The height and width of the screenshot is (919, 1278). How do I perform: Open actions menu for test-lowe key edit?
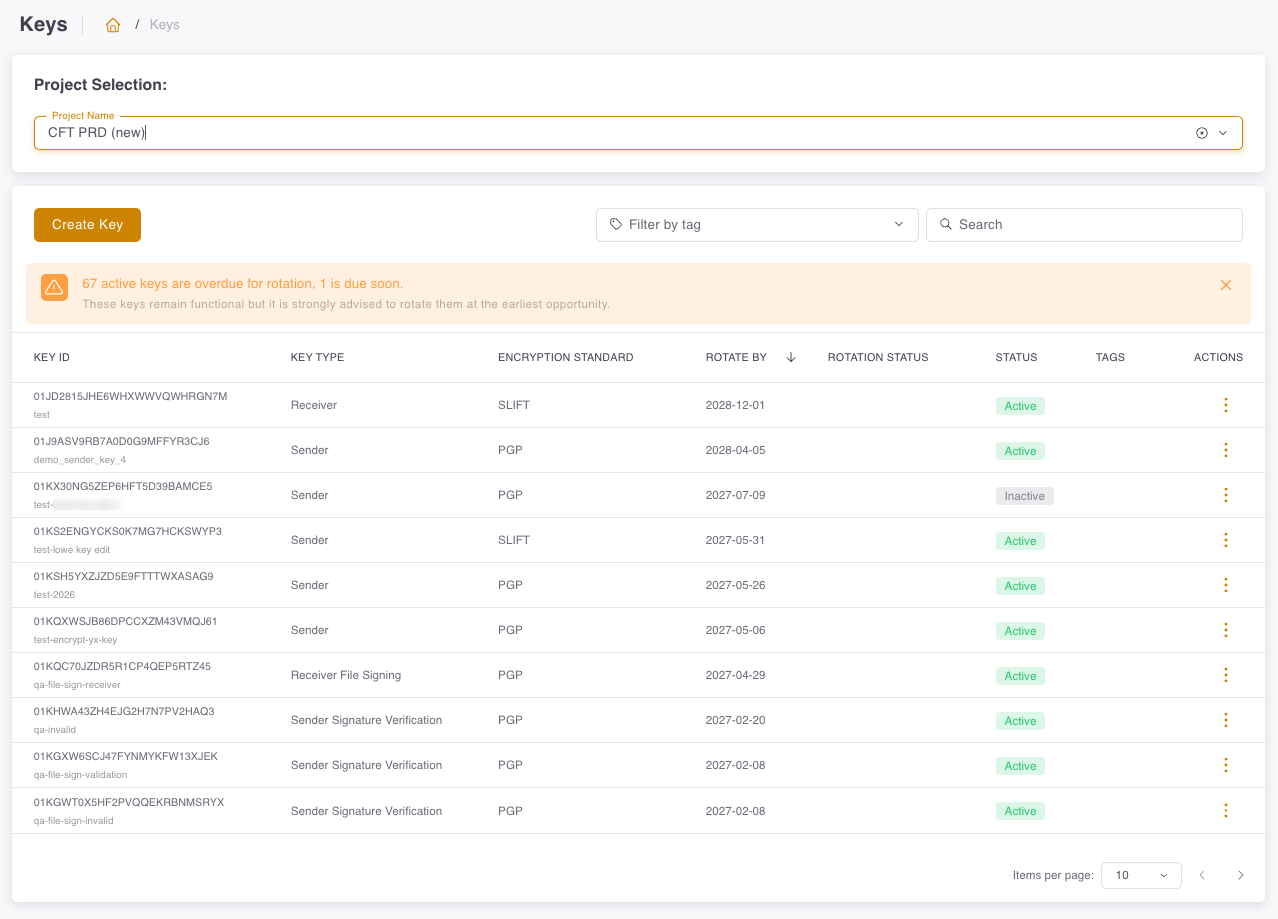(1226, 540)
